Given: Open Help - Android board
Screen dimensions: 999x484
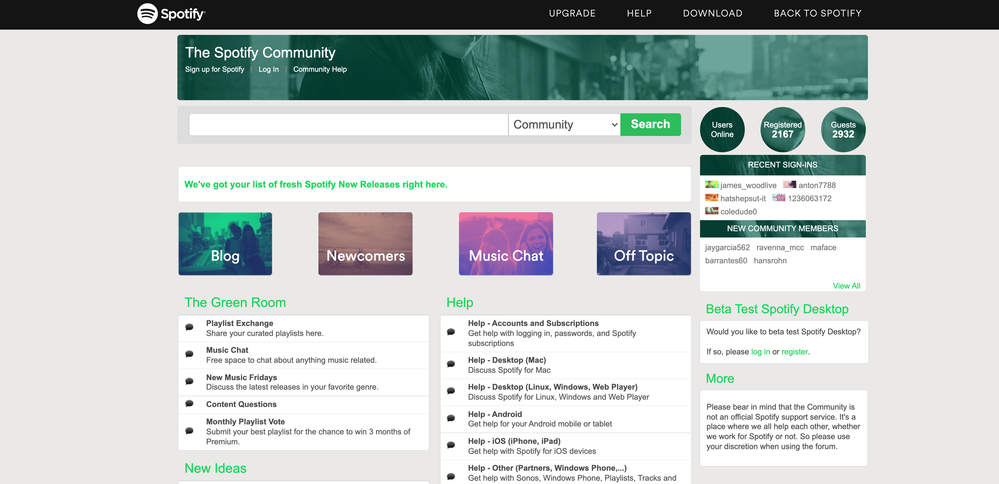Looking at the screenshot, I should click(x=495, y=415).
